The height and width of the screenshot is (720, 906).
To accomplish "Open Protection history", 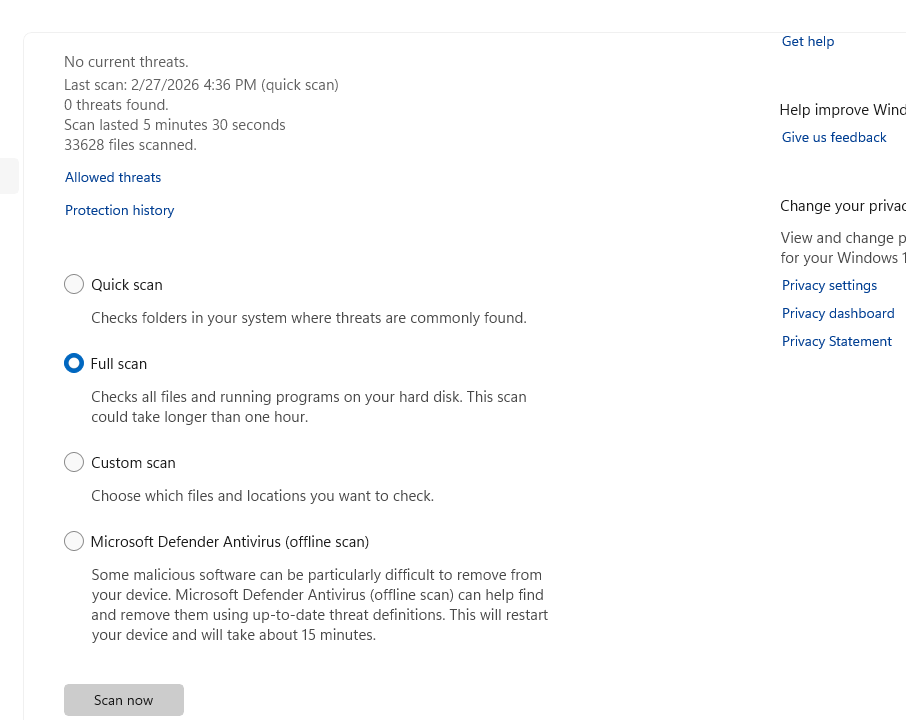I will 119,210.
